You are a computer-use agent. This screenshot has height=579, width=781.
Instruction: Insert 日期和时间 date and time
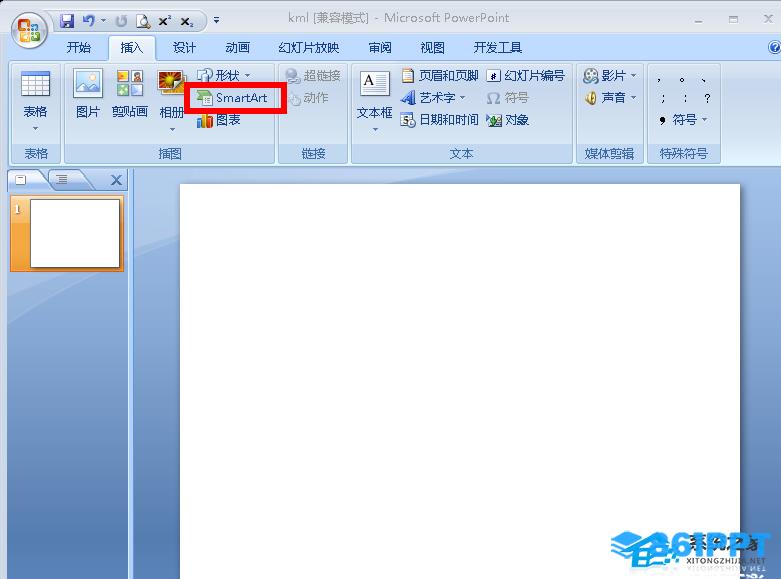[x=440, y=120]
